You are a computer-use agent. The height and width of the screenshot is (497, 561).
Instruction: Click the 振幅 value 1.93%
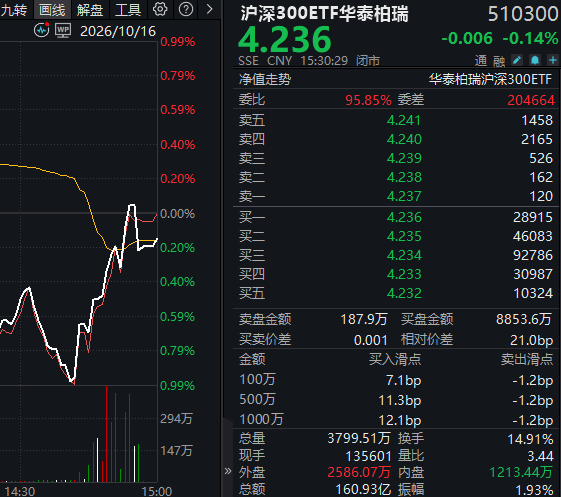(535, 490)
